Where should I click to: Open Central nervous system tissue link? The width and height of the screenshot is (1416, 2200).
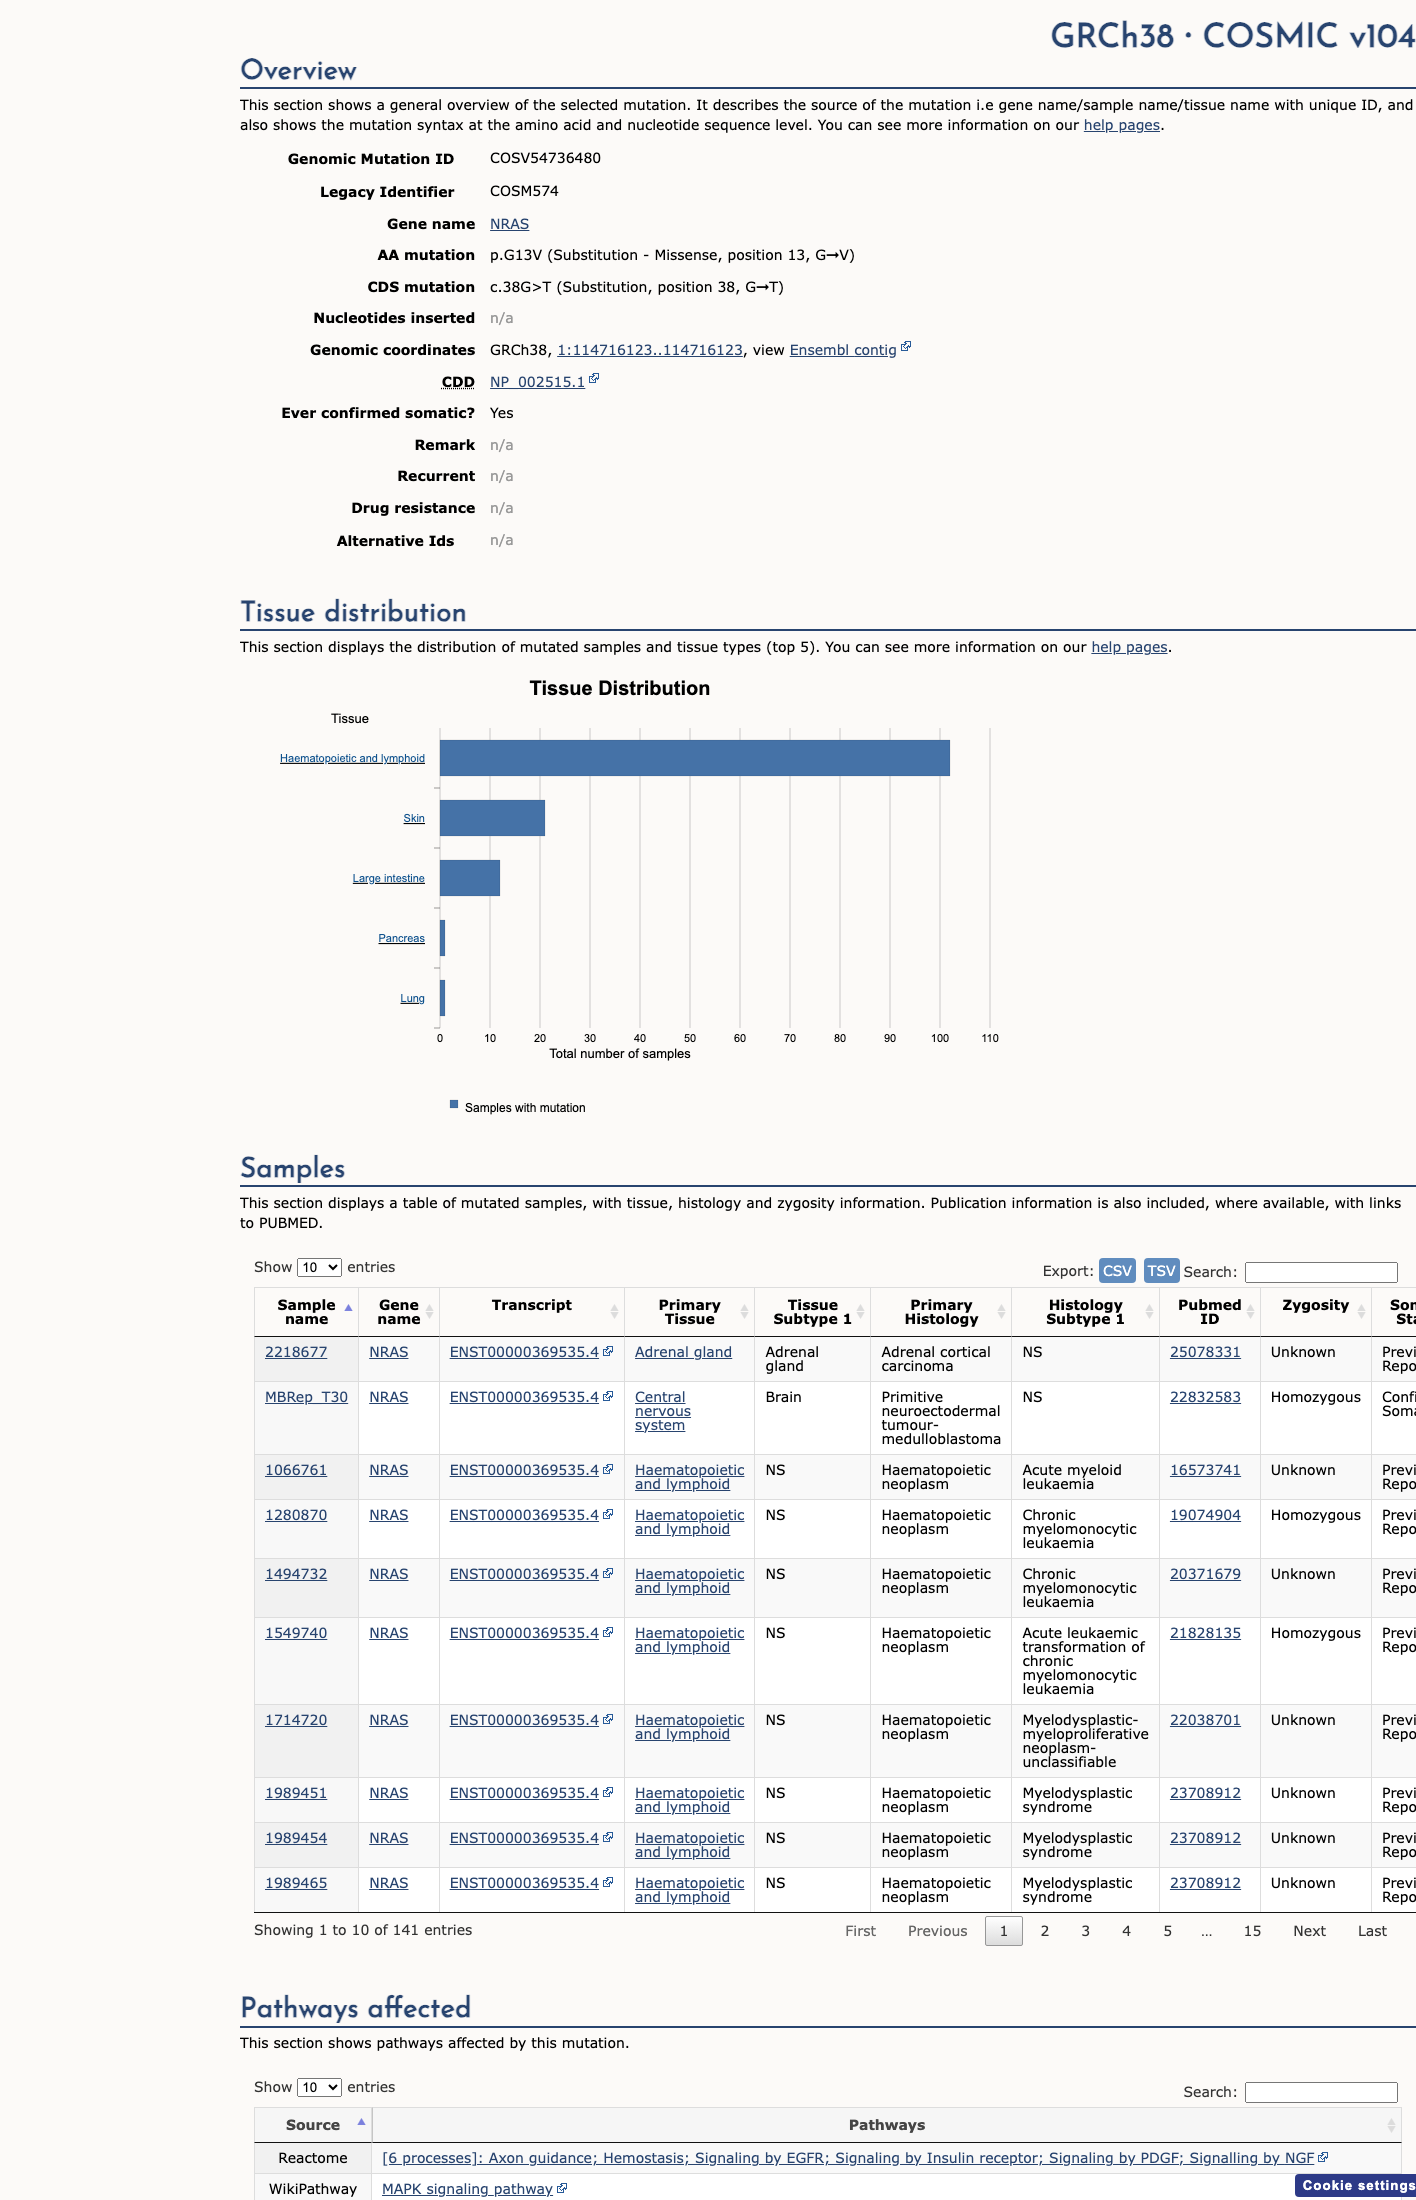tap(663, 1411)
